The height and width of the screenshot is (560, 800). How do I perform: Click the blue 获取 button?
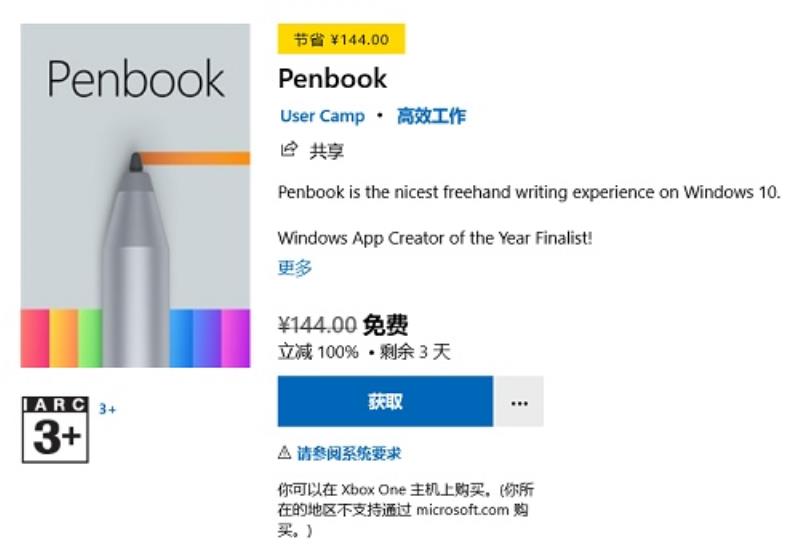click(385, 401)
